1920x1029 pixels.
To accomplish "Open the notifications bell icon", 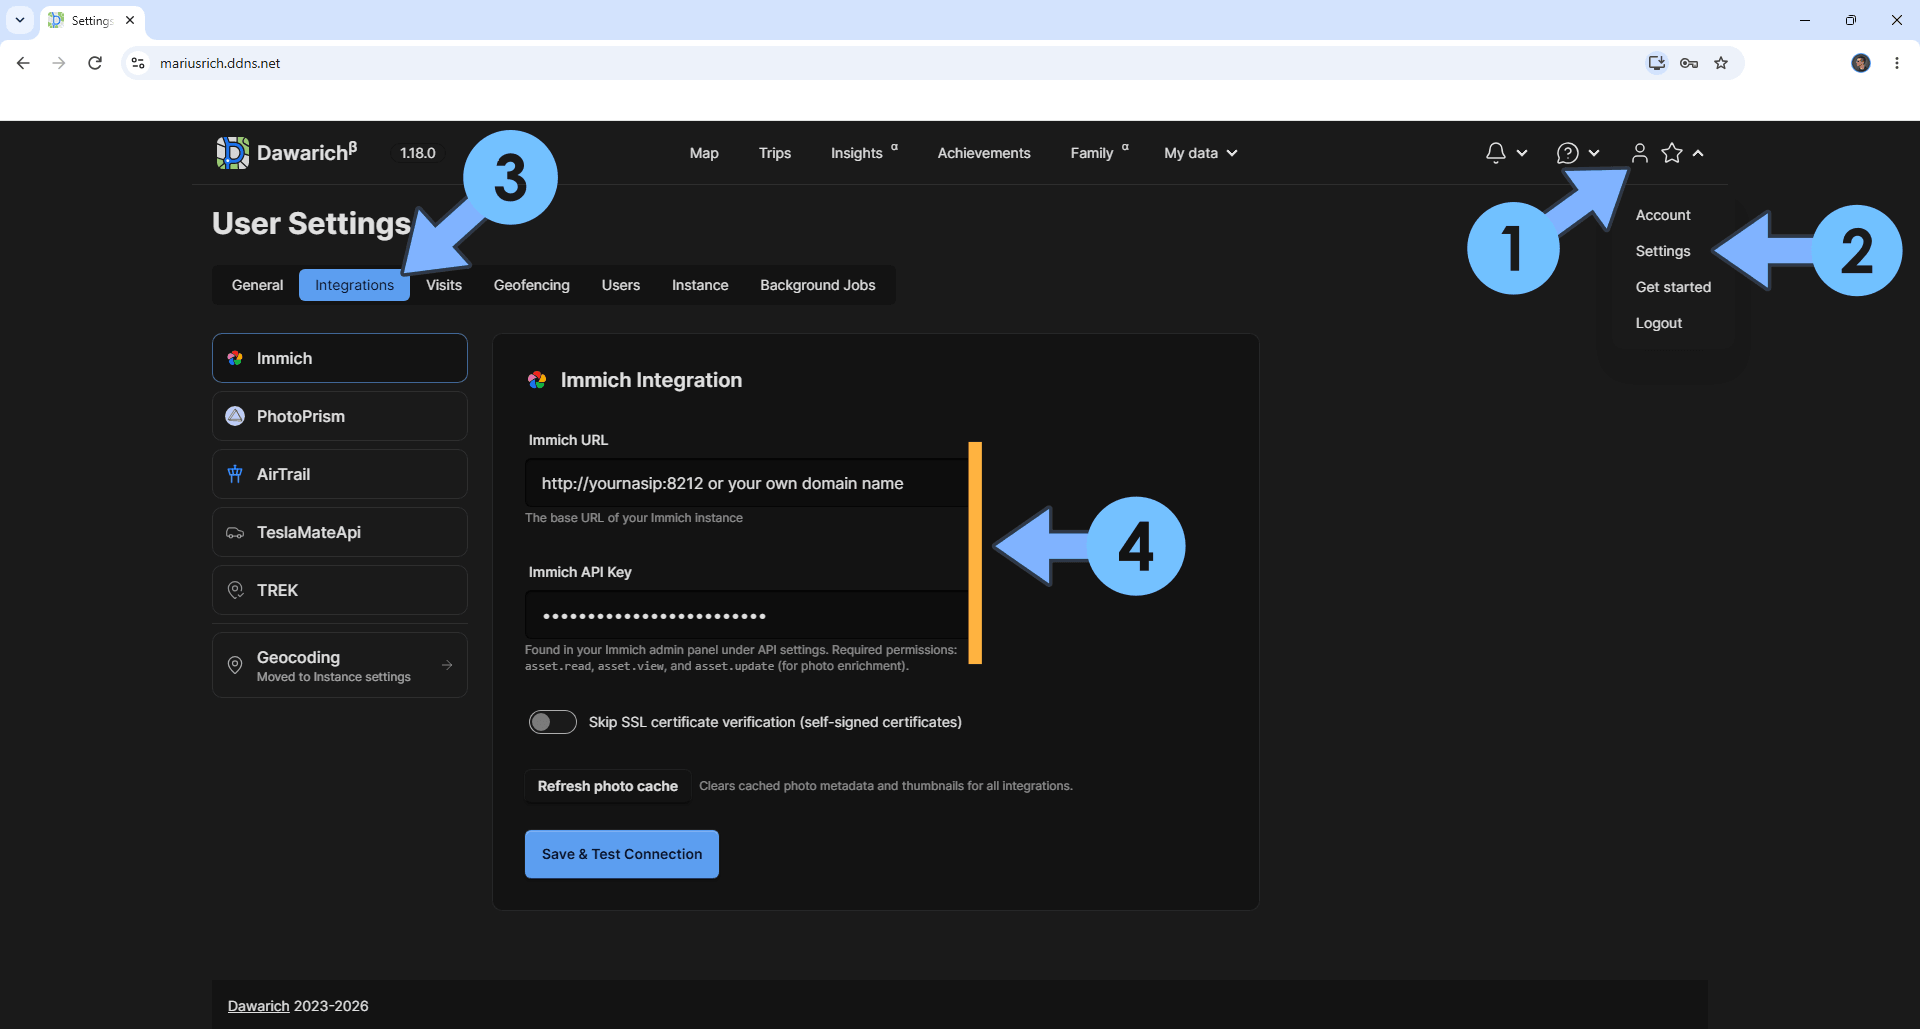I will pos(1495,153).
